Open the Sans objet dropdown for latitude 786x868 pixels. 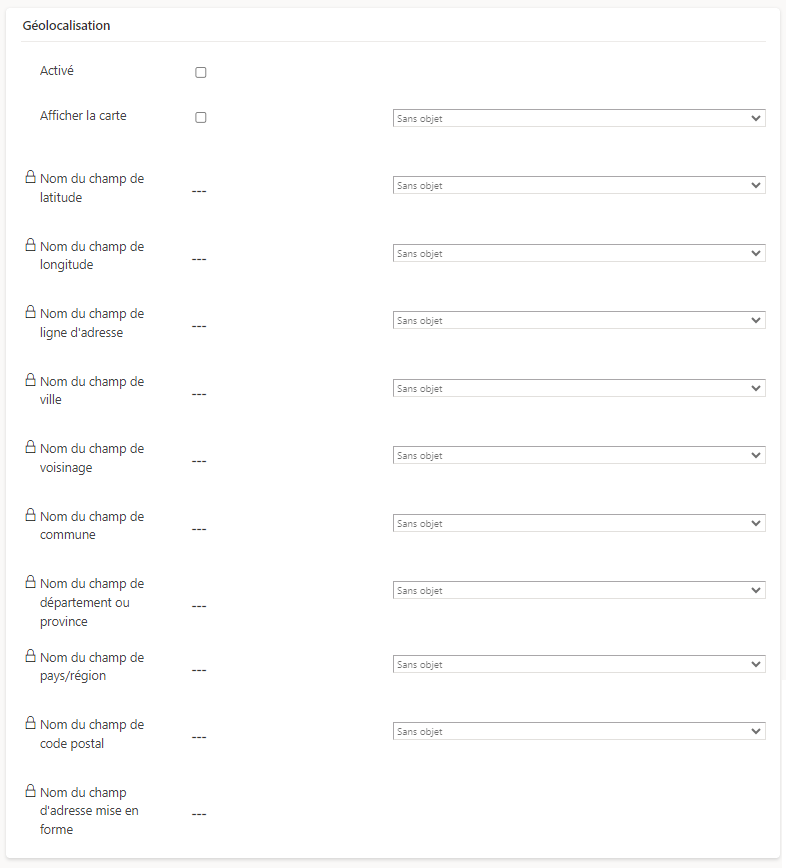[x=578, y=185]
